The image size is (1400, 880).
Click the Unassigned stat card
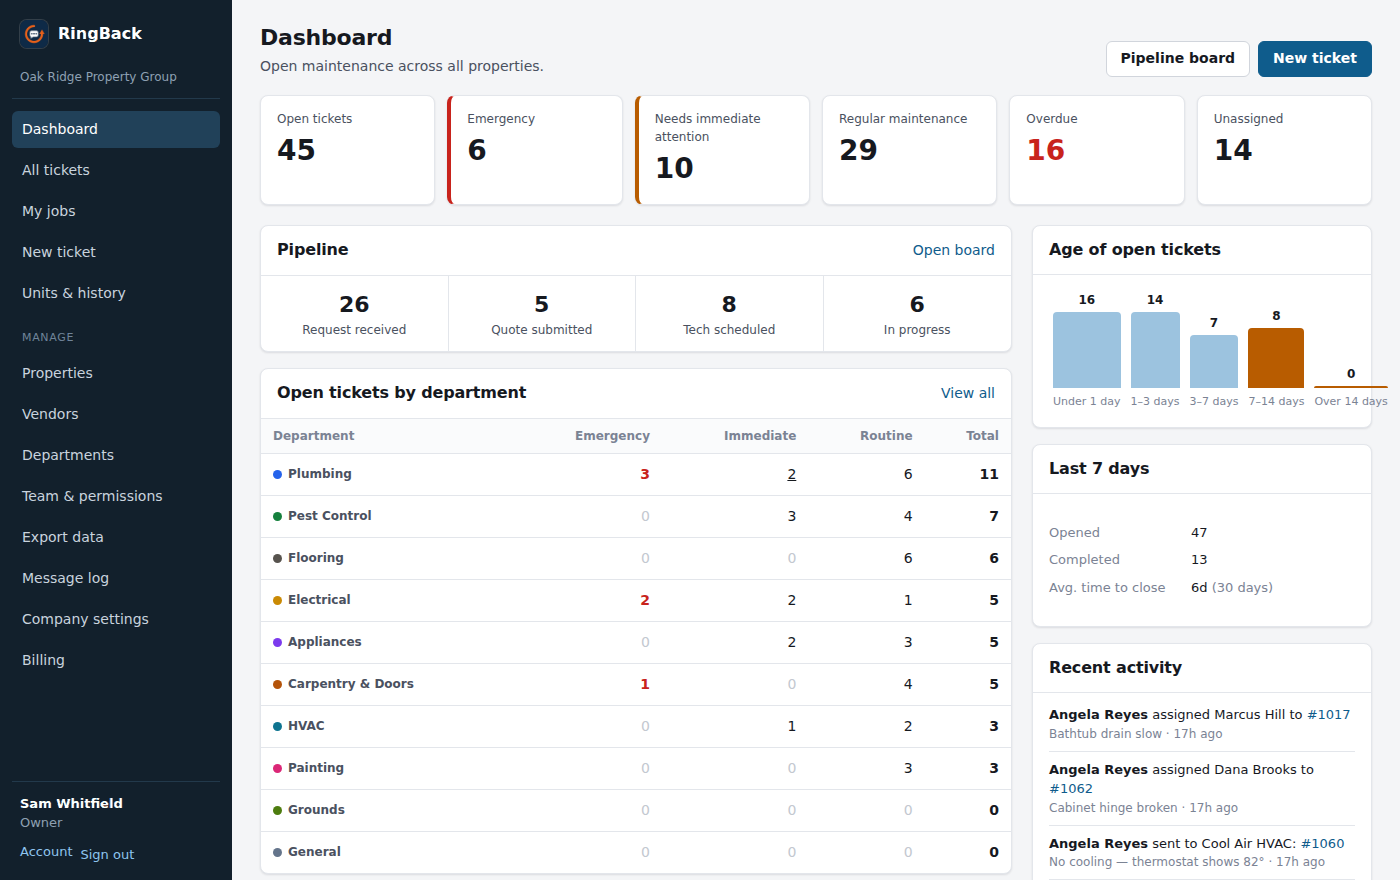(1284, 150)
